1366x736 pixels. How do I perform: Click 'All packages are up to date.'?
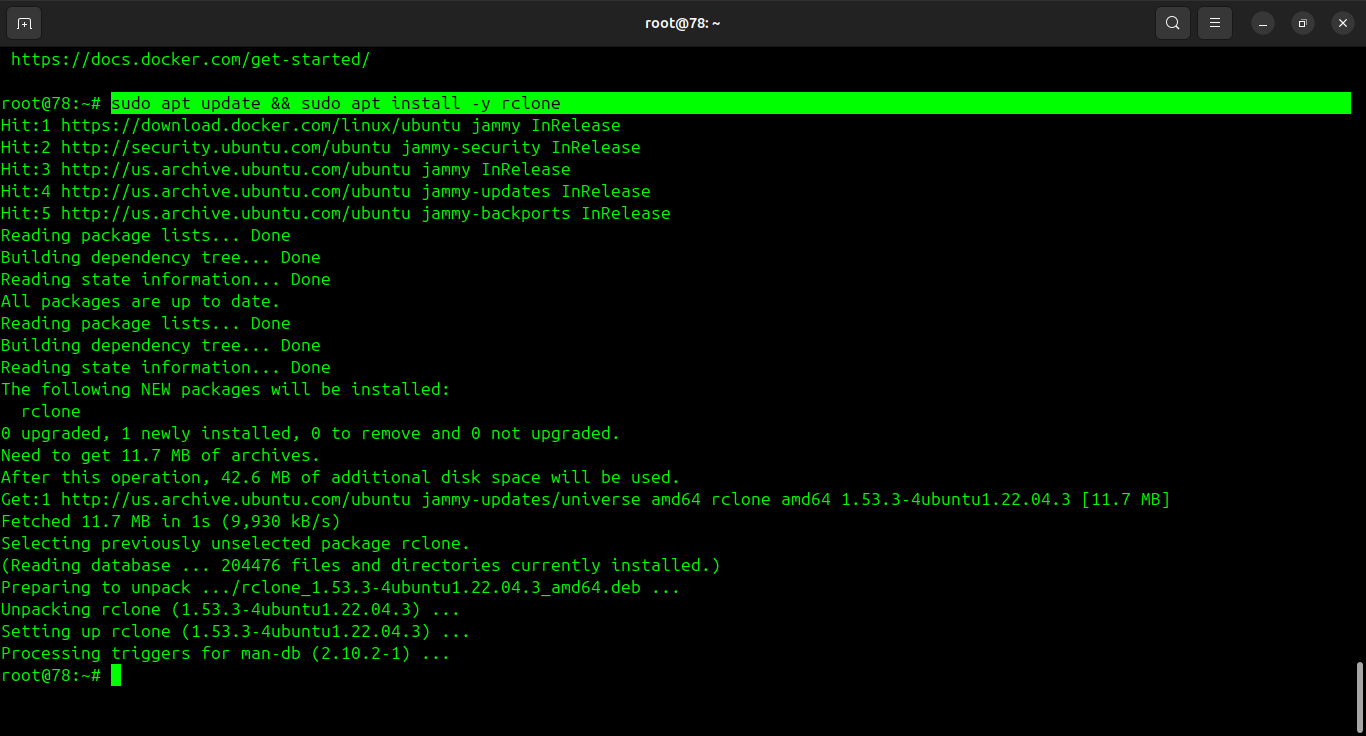141,302
